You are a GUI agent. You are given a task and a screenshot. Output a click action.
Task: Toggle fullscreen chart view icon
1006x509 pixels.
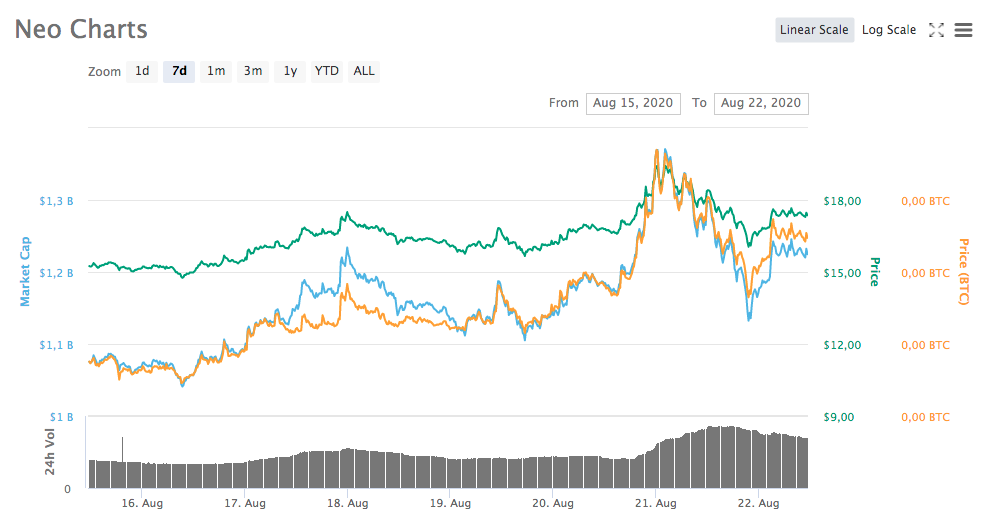tap(936, 30)
